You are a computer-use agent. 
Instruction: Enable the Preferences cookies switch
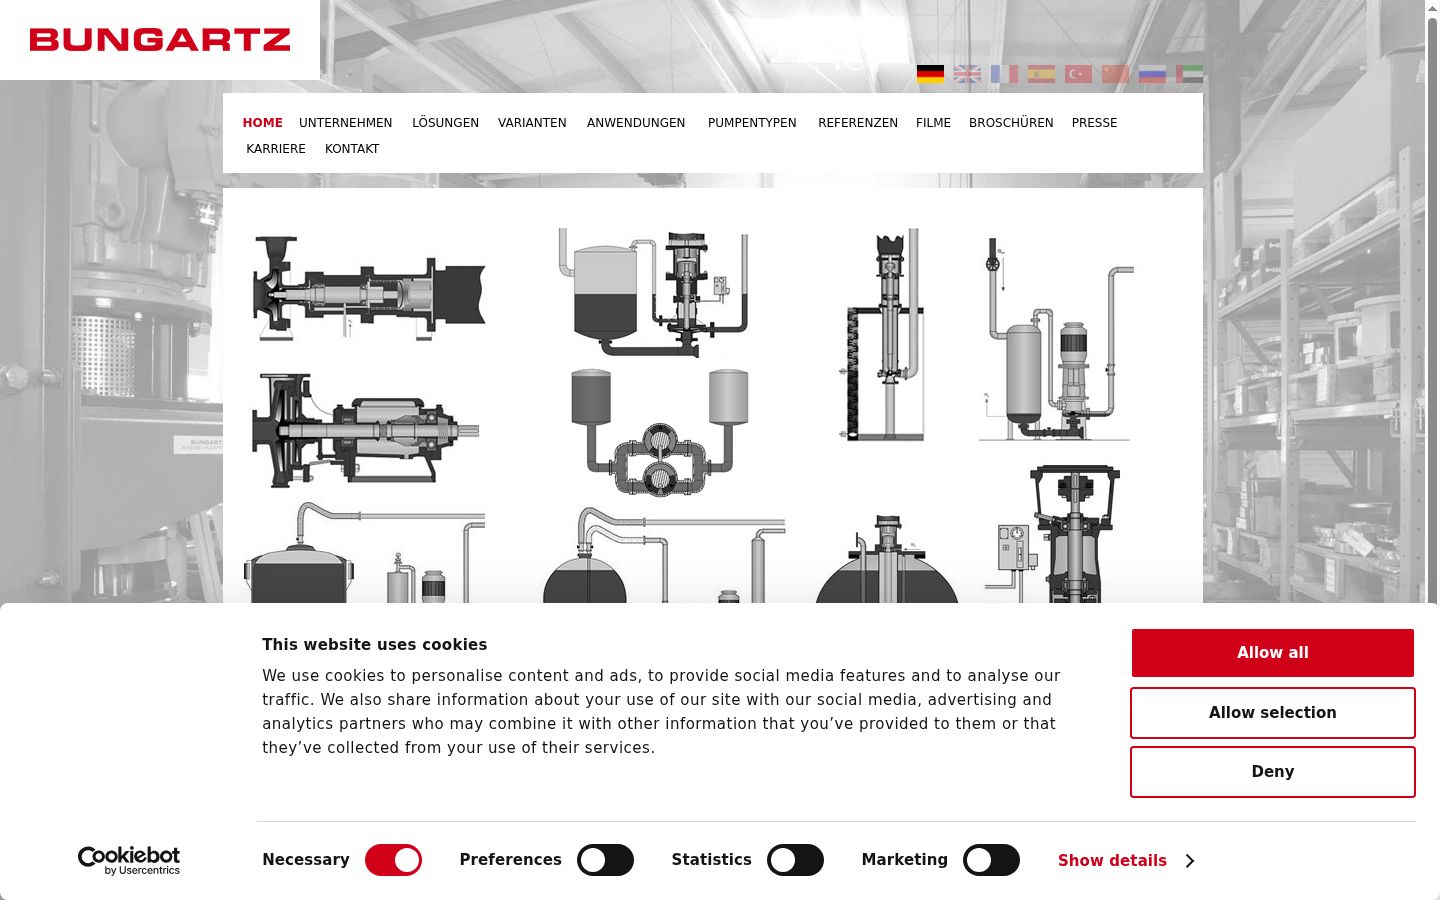605,860
